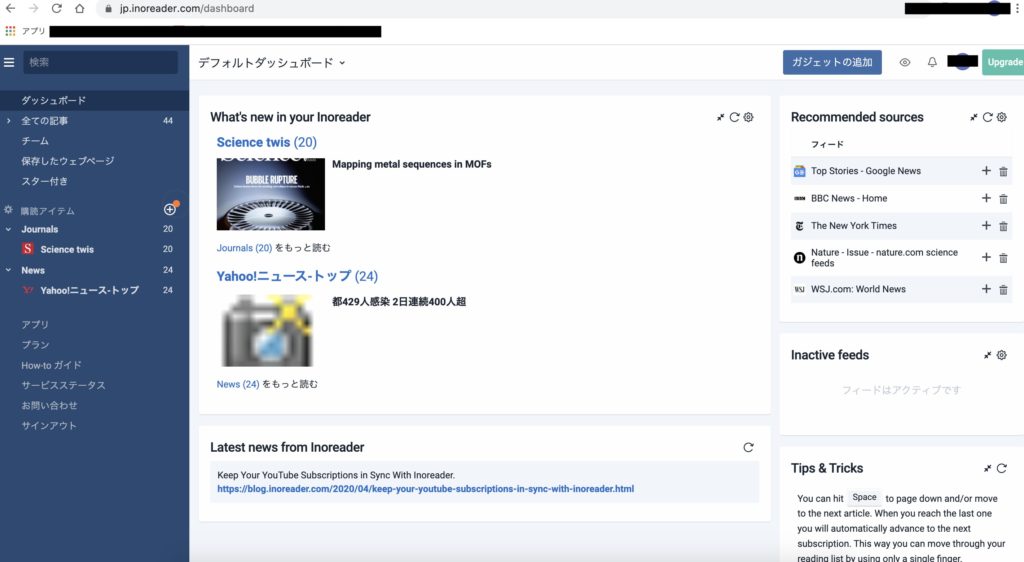1024x562 pixels.
Task: Open 全ての記事 in sidebar
Action: 44,121
